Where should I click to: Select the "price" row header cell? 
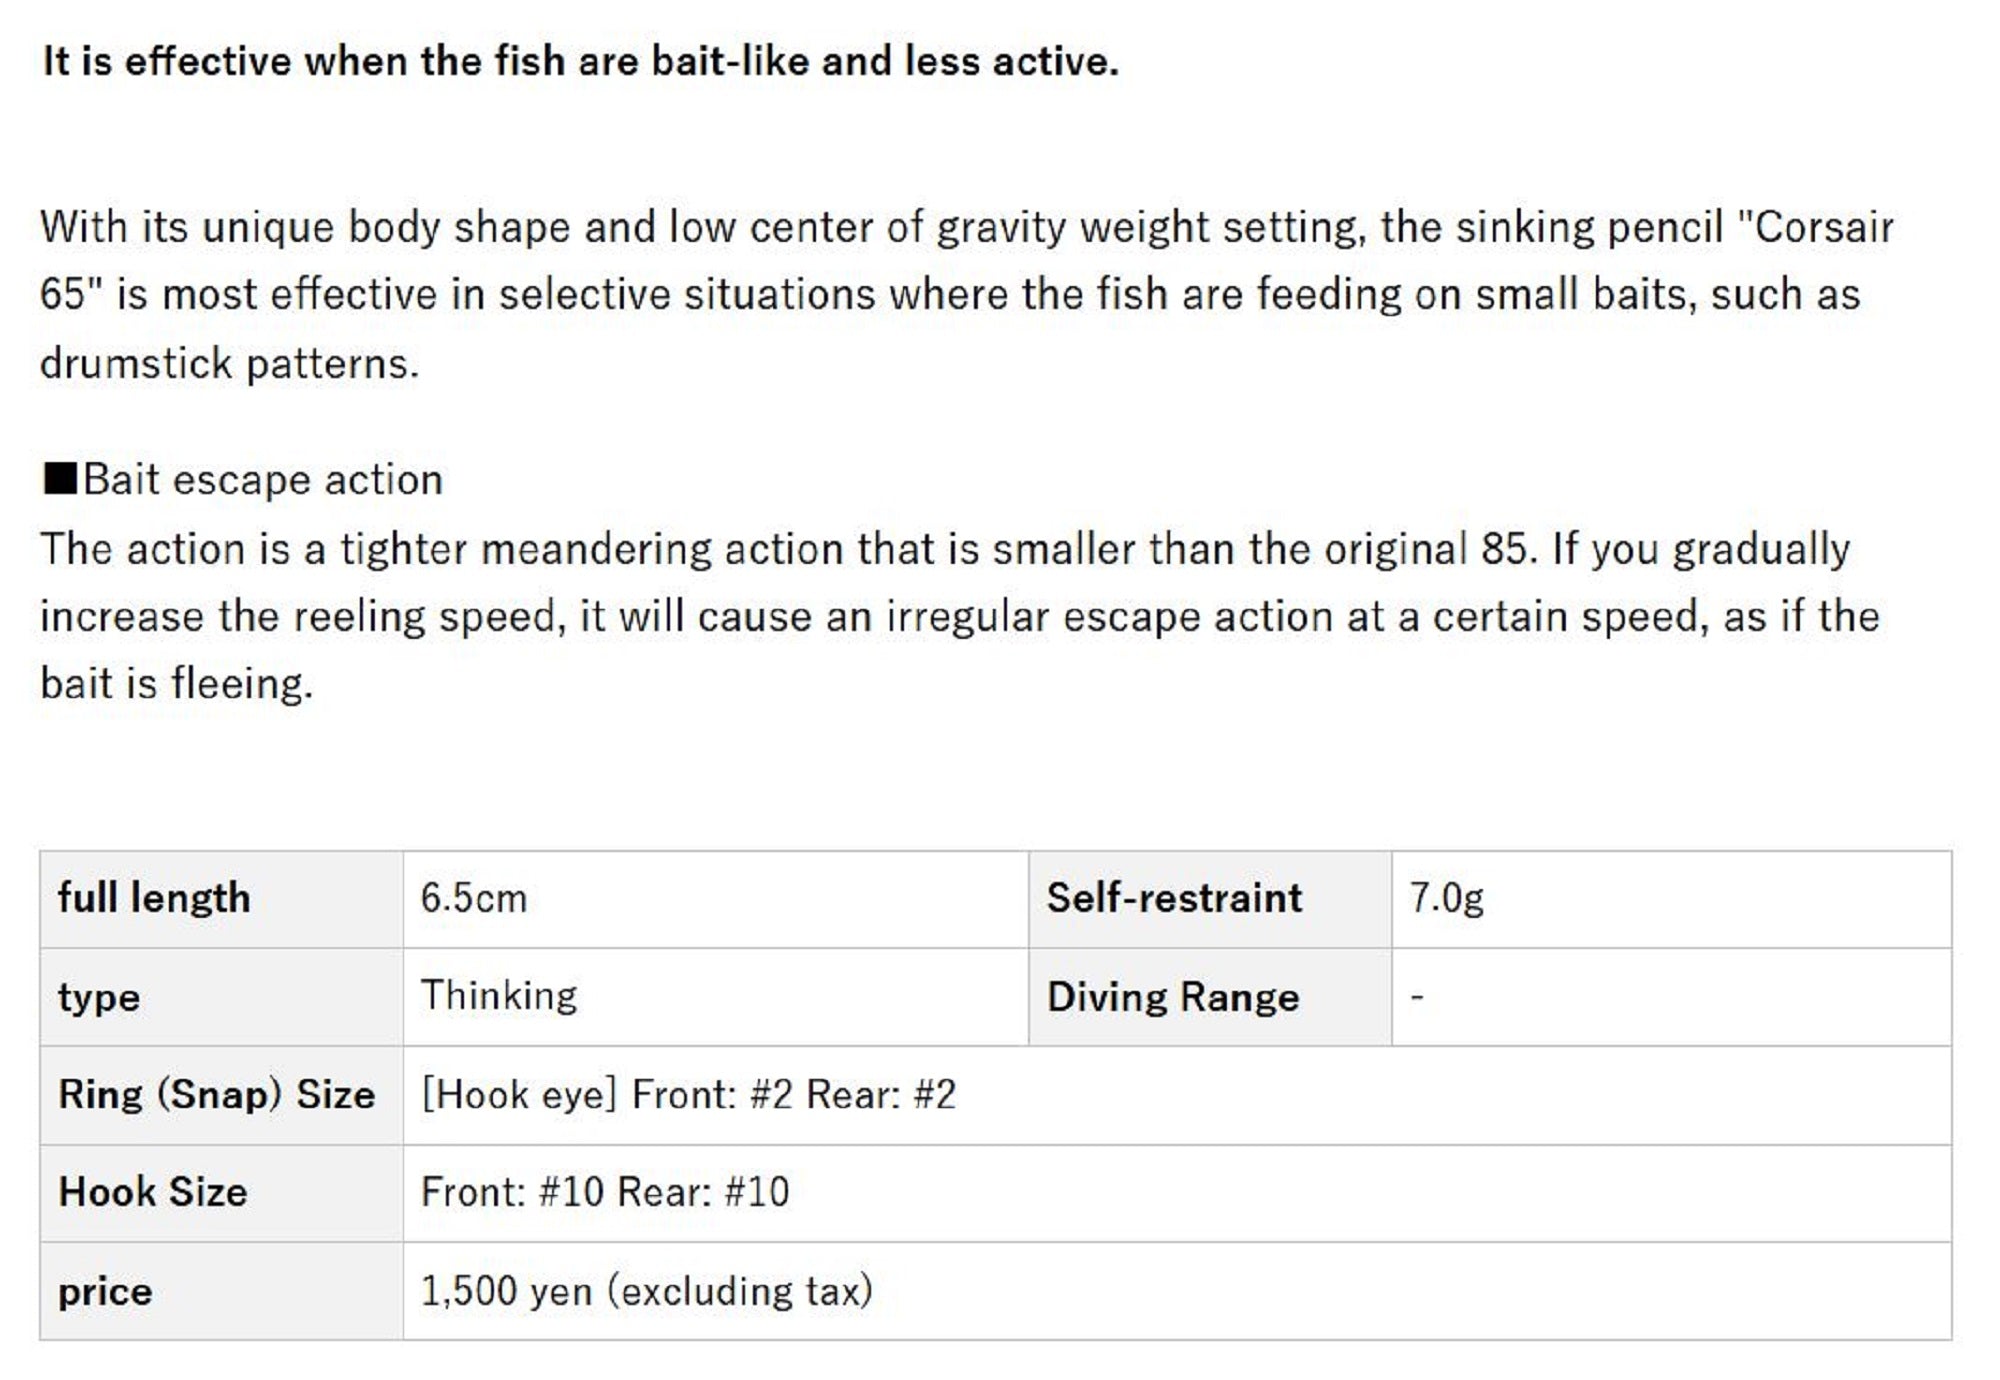click(x=105, y=1291)
